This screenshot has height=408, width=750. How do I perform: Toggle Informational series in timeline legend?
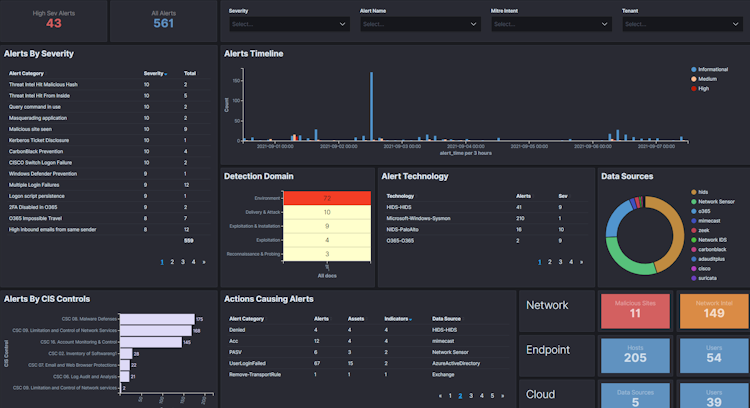pyautogui.click(x=709, y=69)
